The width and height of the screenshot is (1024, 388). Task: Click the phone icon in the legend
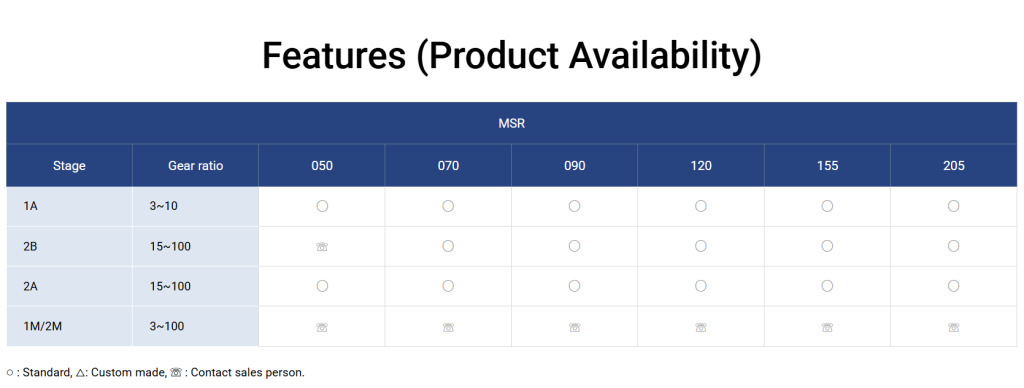click(x=176, y=373)
